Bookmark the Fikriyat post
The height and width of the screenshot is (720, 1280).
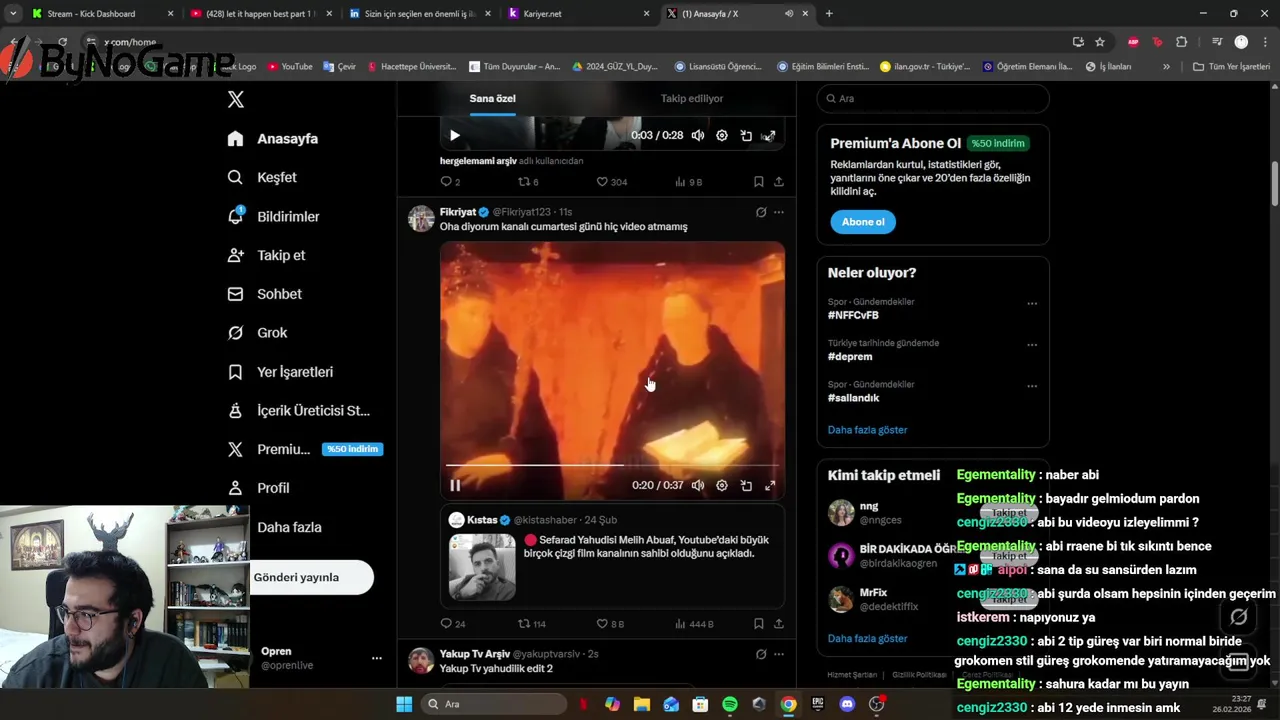758,624
